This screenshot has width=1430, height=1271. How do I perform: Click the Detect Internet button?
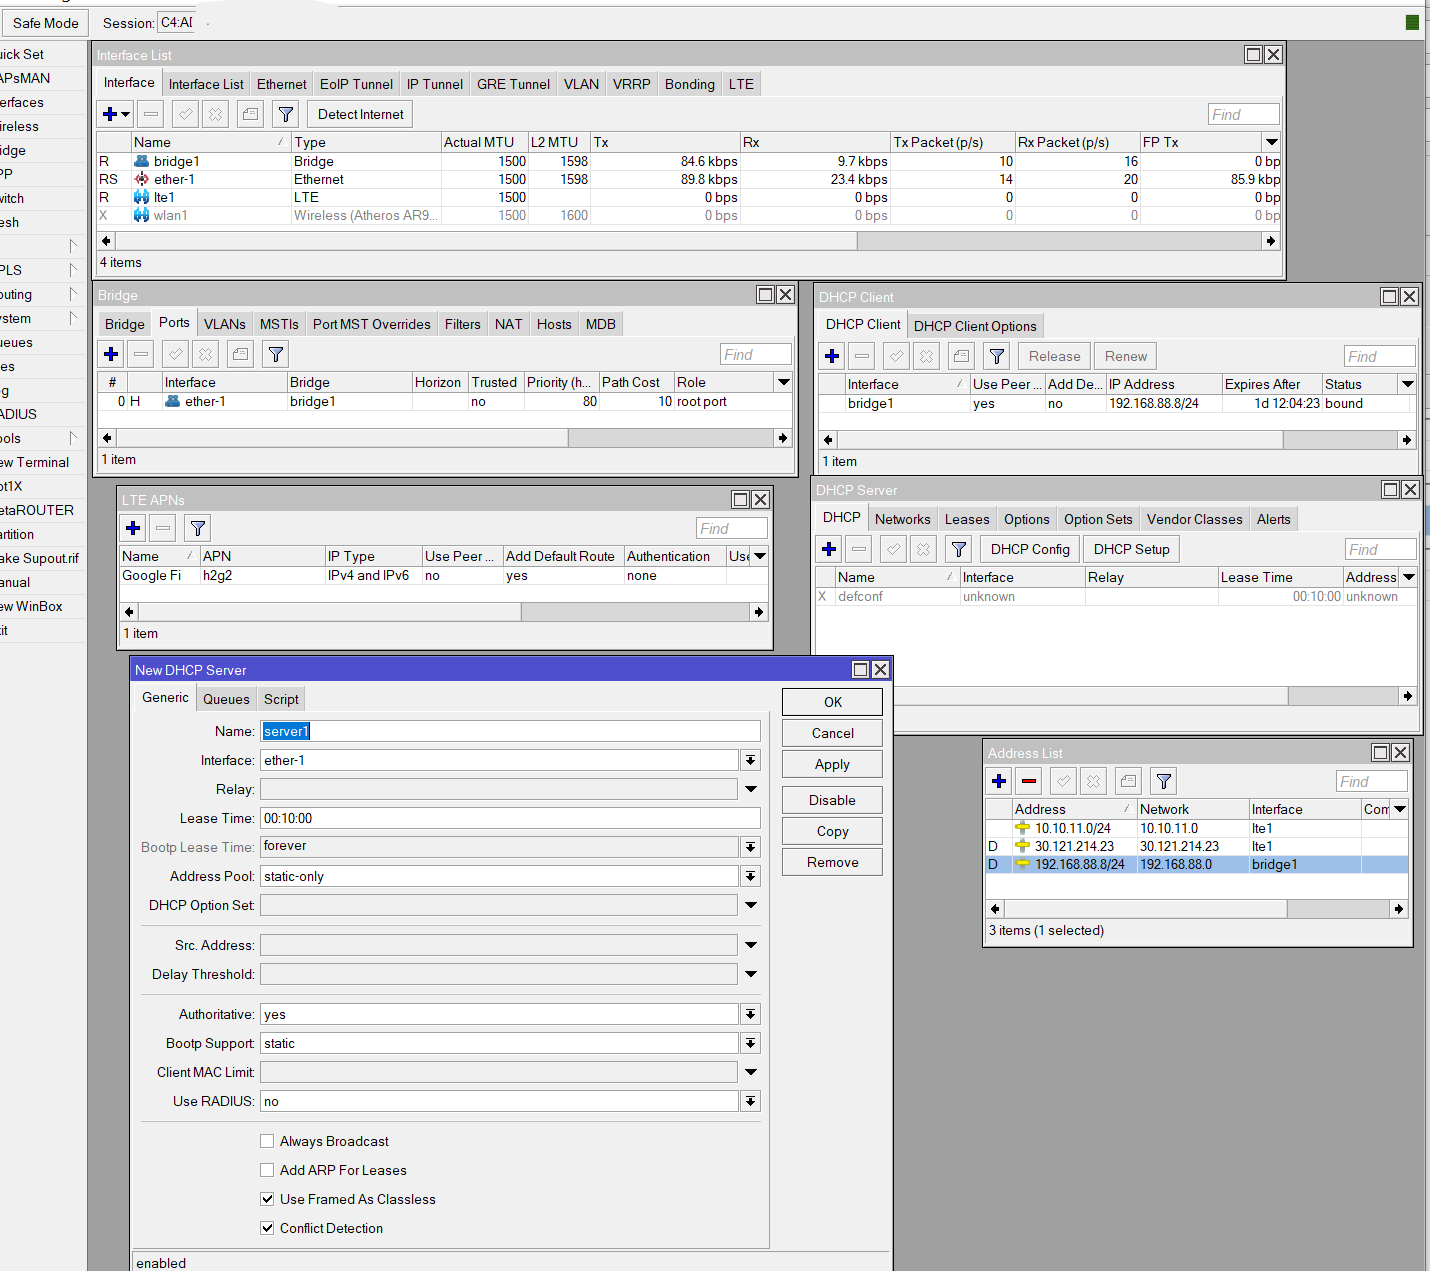tap(360, 114)
